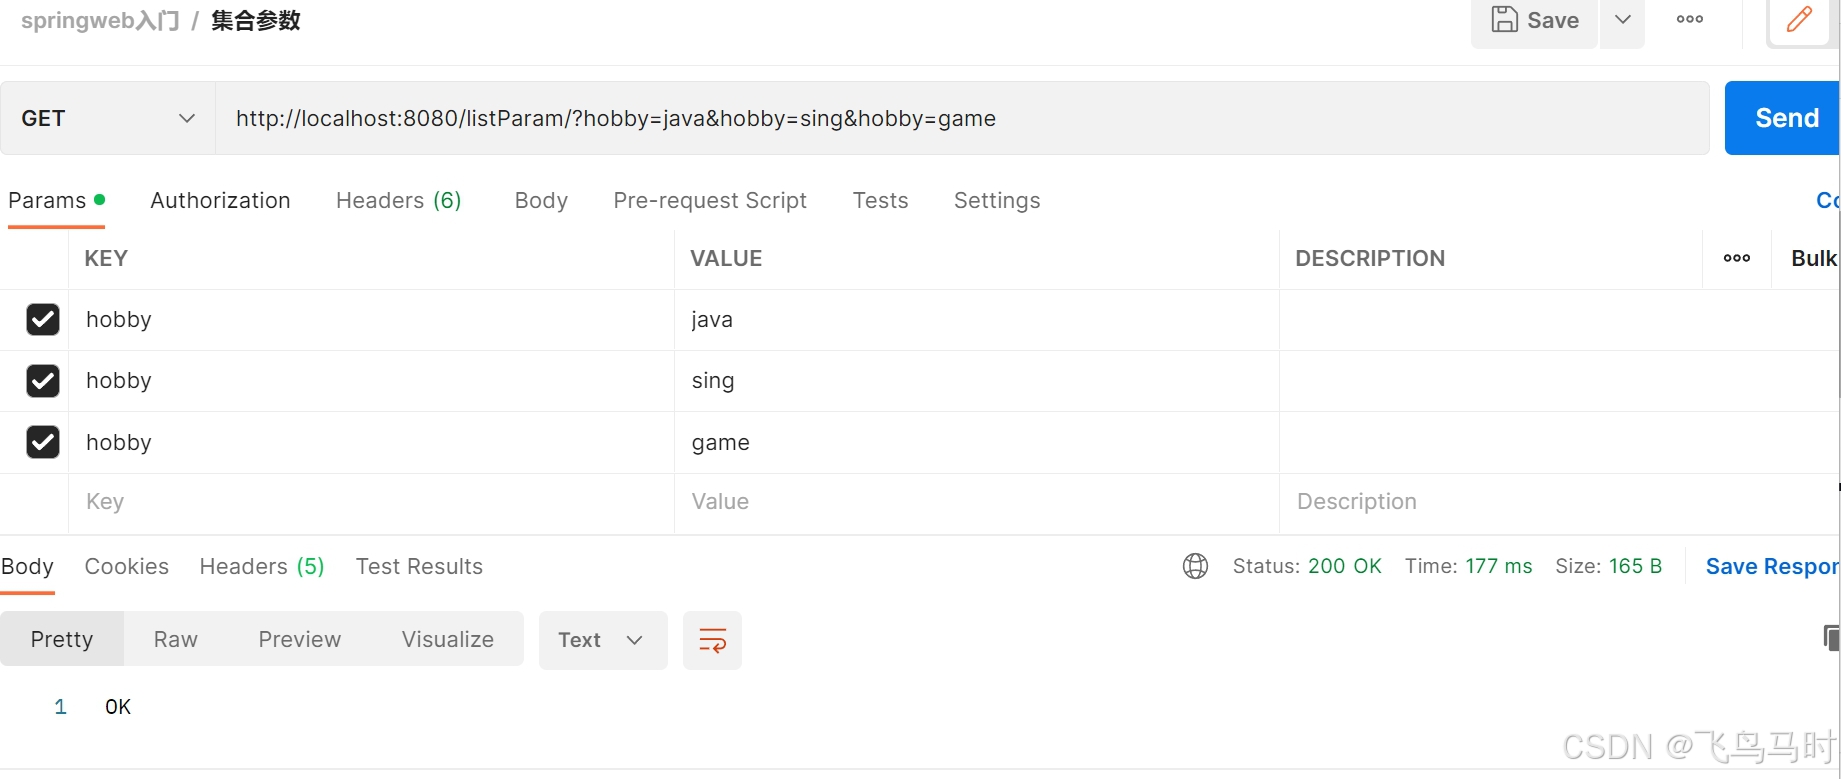
Task: Switch to the Authorization tab
Action: click(x=220, y=200)
